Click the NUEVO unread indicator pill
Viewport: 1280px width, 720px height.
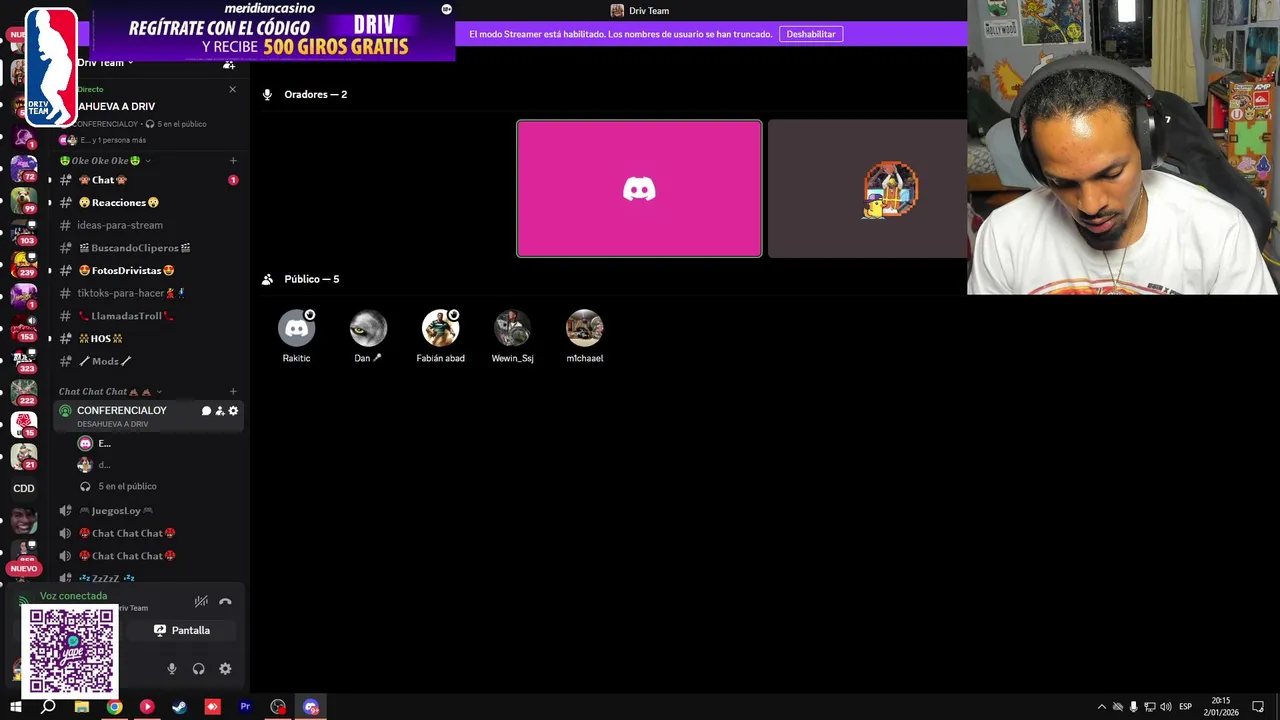click(23, 568)
